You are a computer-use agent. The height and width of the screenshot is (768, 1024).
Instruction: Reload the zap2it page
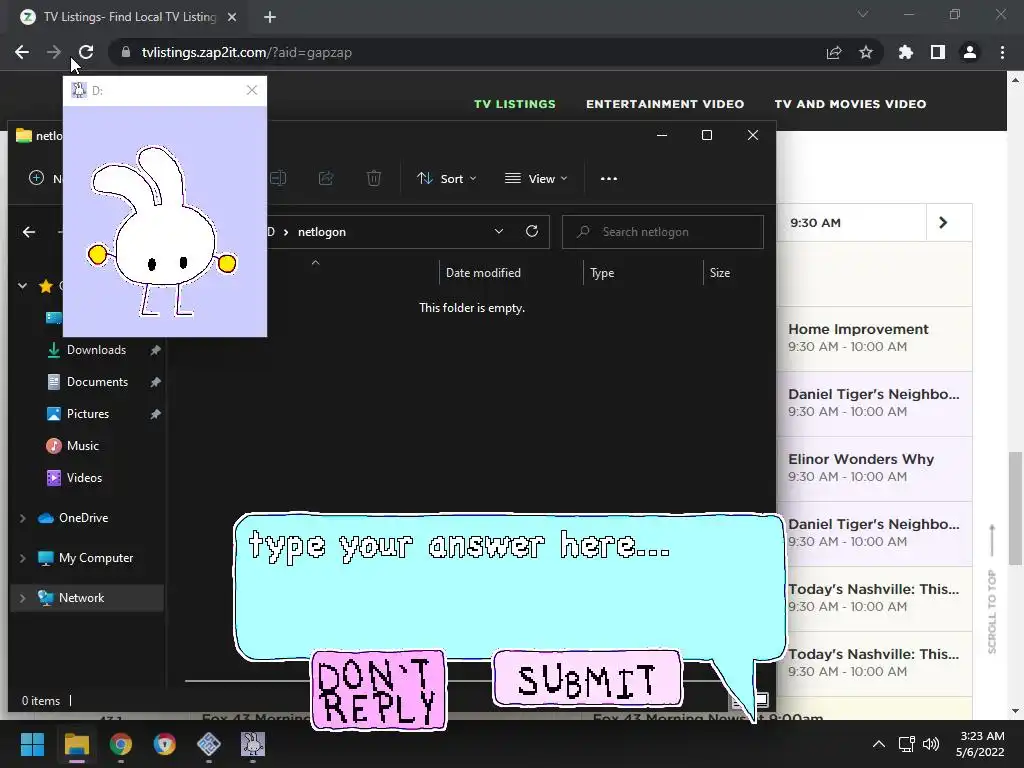tap(86, 52)
